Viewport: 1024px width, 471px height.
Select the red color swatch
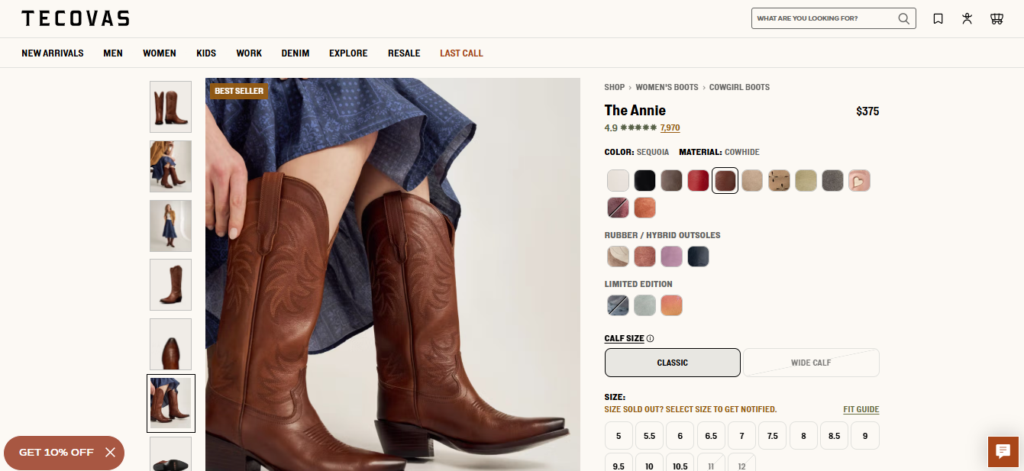coord(698,180)
